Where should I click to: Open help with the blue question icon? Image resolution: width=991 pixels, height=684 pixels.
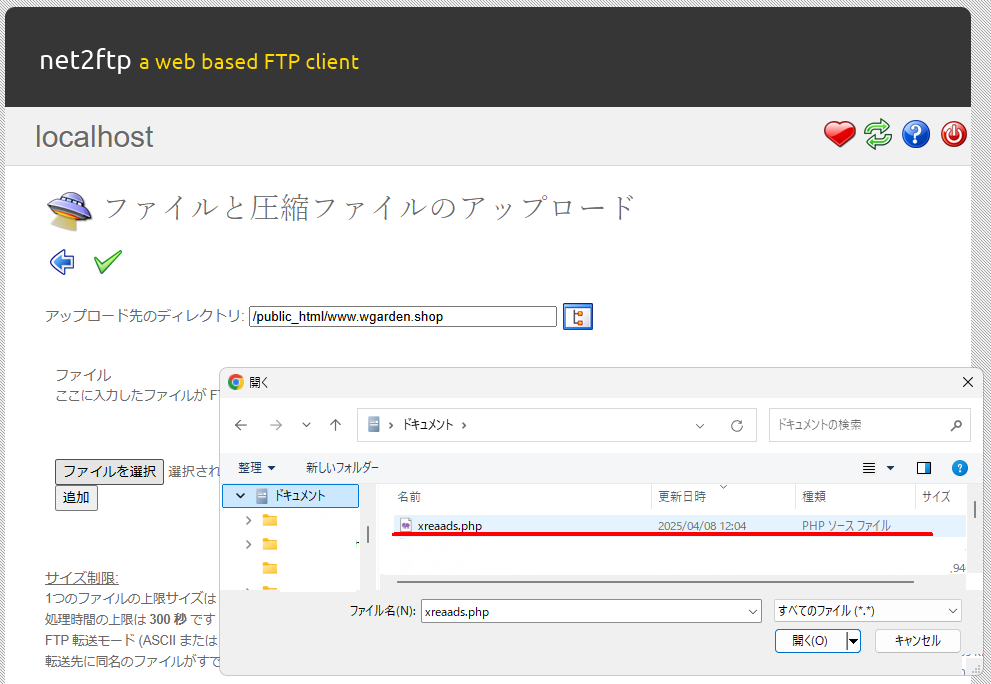(x=916, y=134)
